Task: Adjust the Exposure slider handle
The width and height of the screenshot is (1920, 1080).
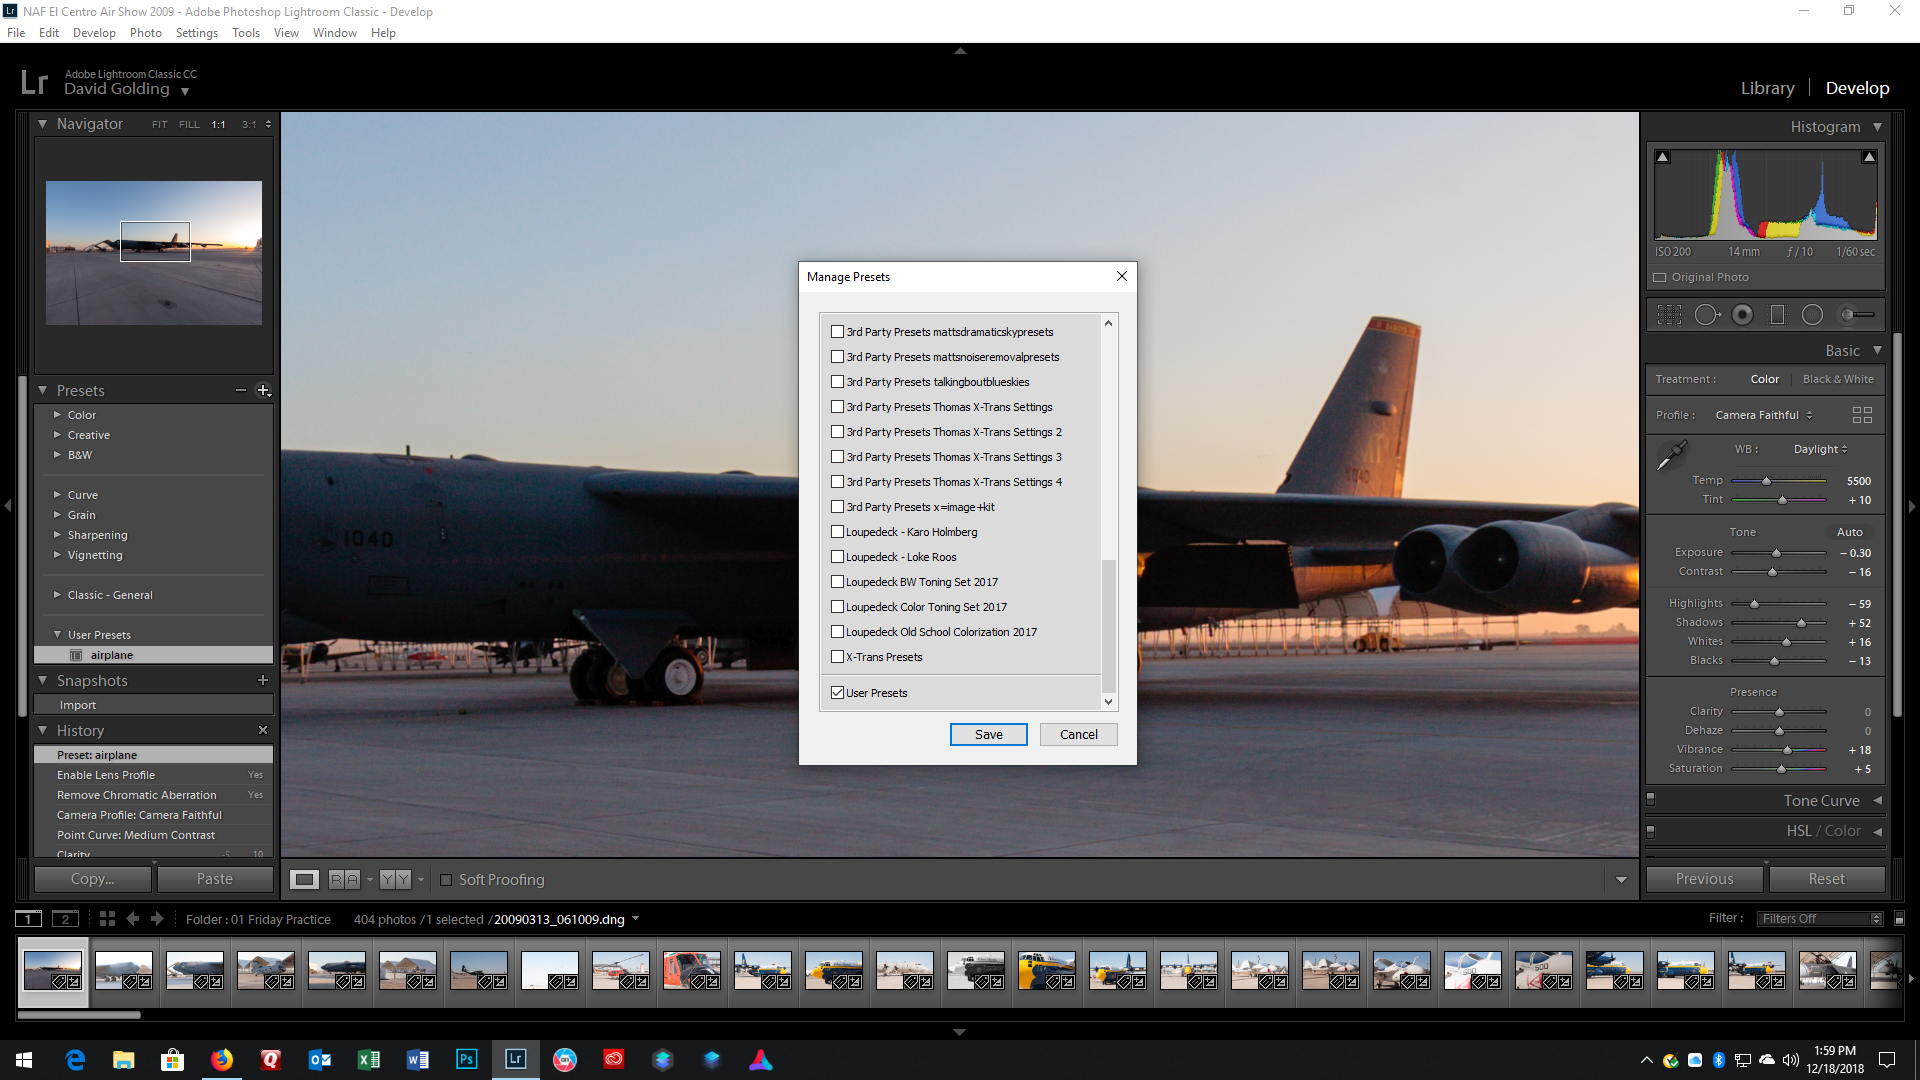Action: pos(1776,553)
